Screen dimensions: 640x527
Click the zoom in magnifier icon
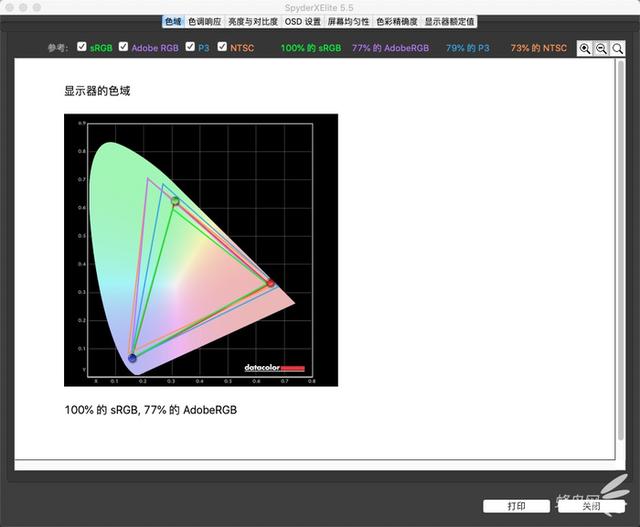pos(584,49)
